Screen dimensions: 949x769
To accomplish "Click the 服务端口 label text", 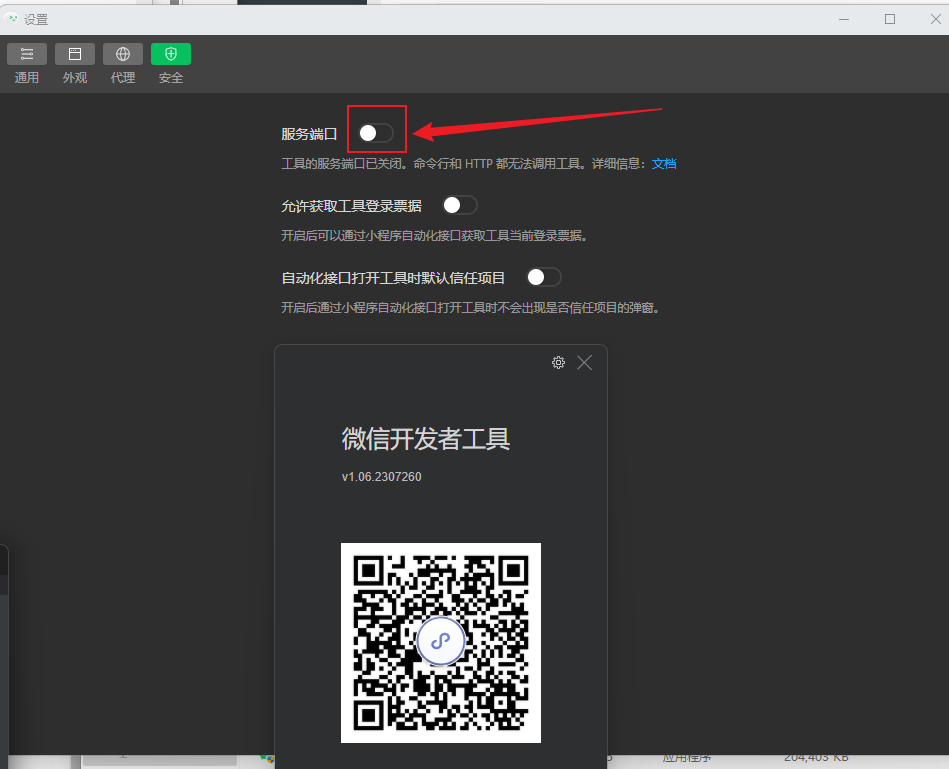I will 310,131.
